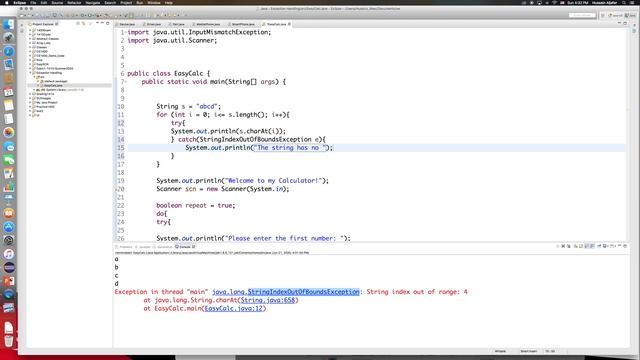Remove all terminated launches in console
Viewport: 640px width, 360px height.
click(x=569, y=246)
